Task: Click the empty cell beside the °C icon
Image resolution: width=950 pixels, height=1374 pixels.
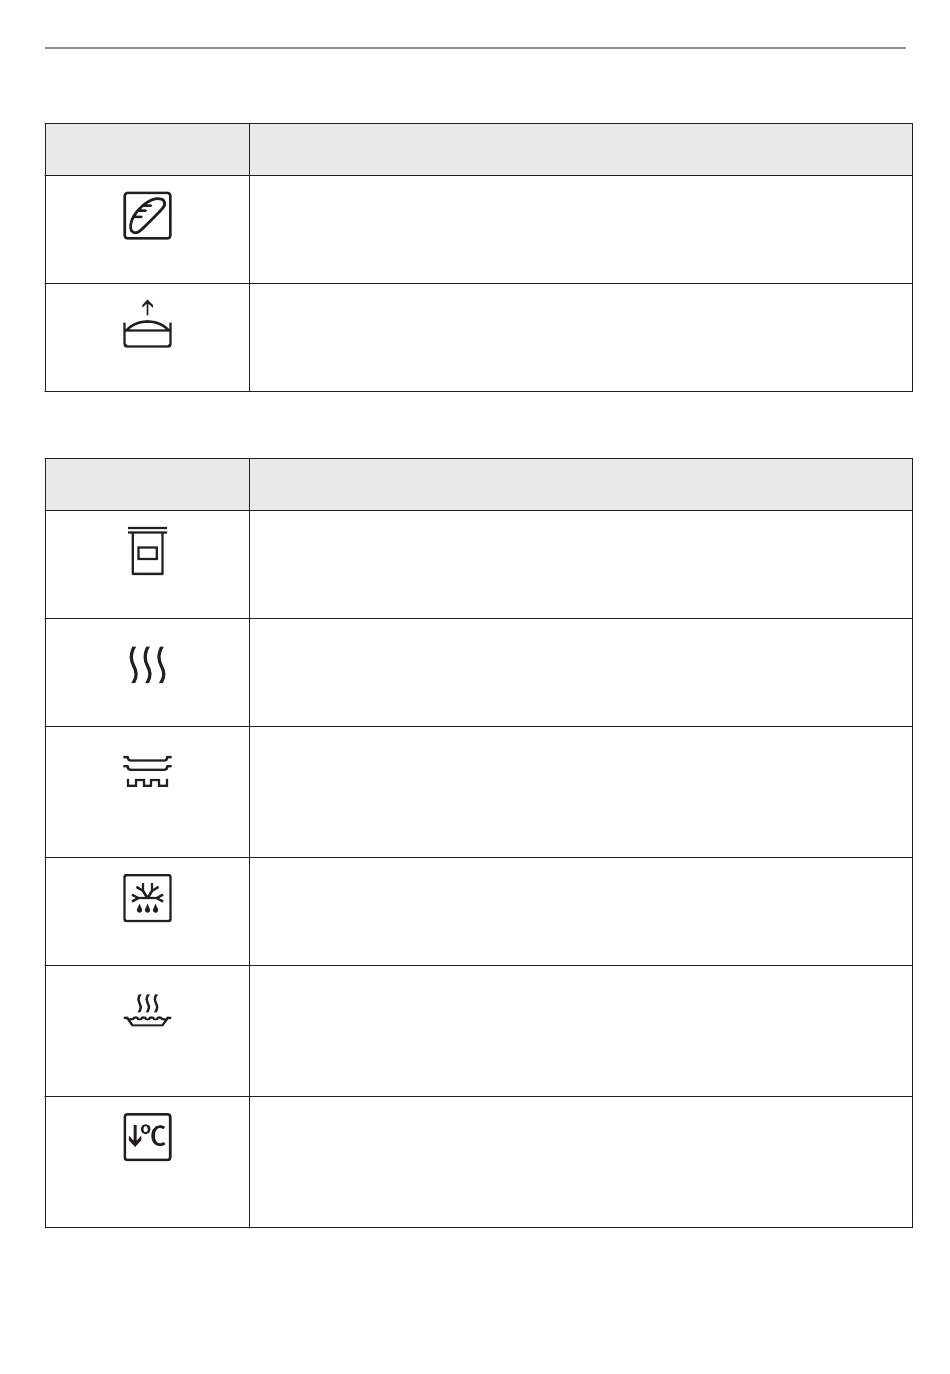Action: (581, 1162)
